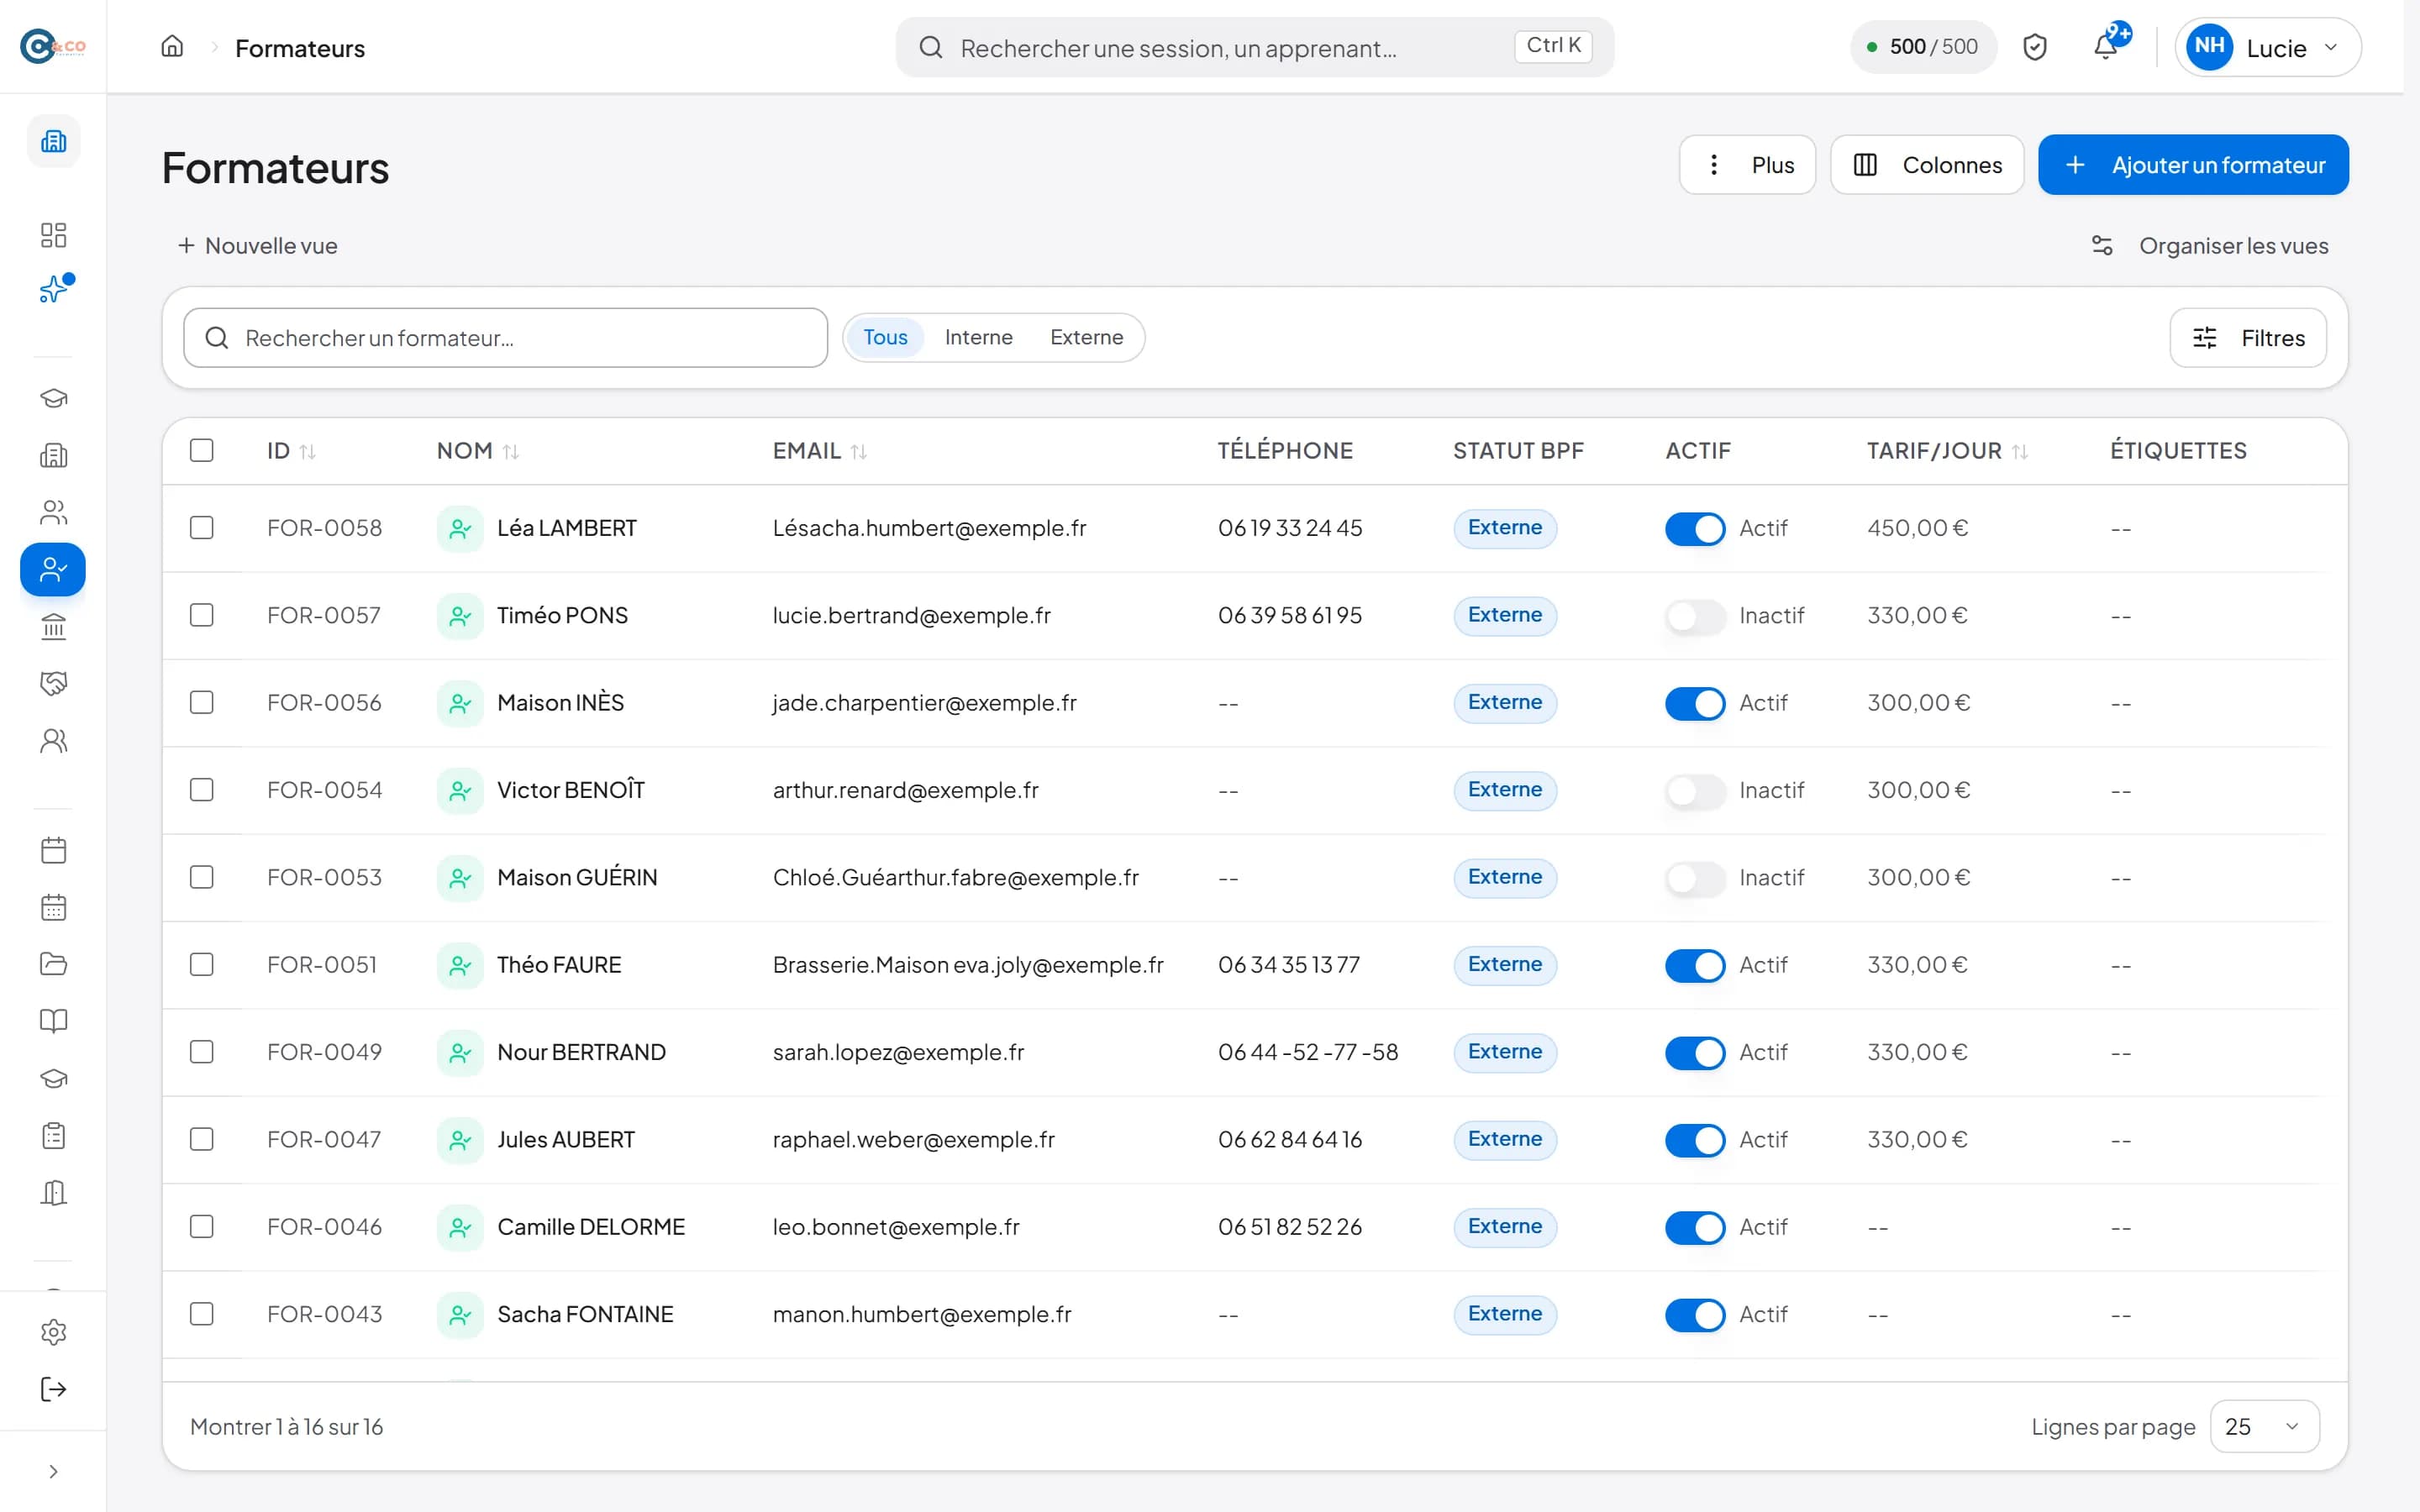The height and width of the screenshot is (1512, 2420).
Task: Click the 450,00 € tariff cell
Action: [1917, 528]
